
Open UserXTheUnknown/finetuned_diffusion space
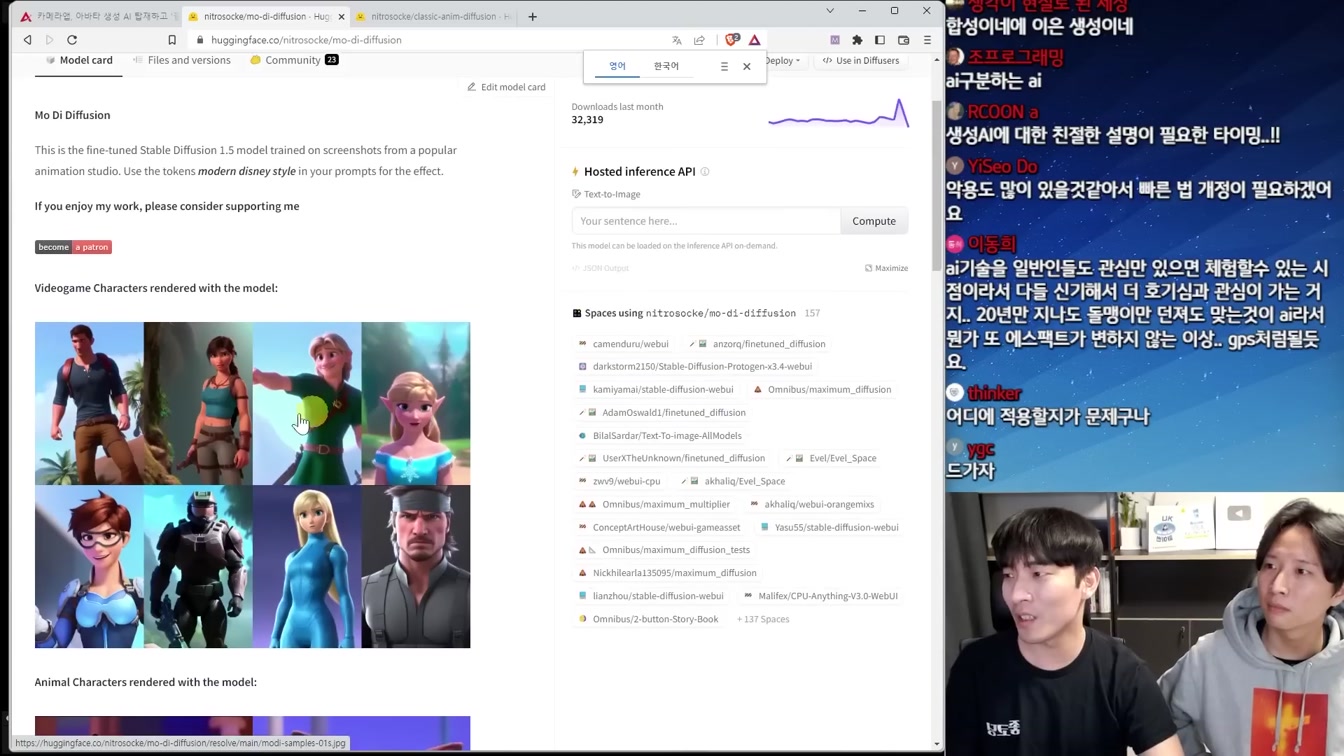[x=672, y=458]
